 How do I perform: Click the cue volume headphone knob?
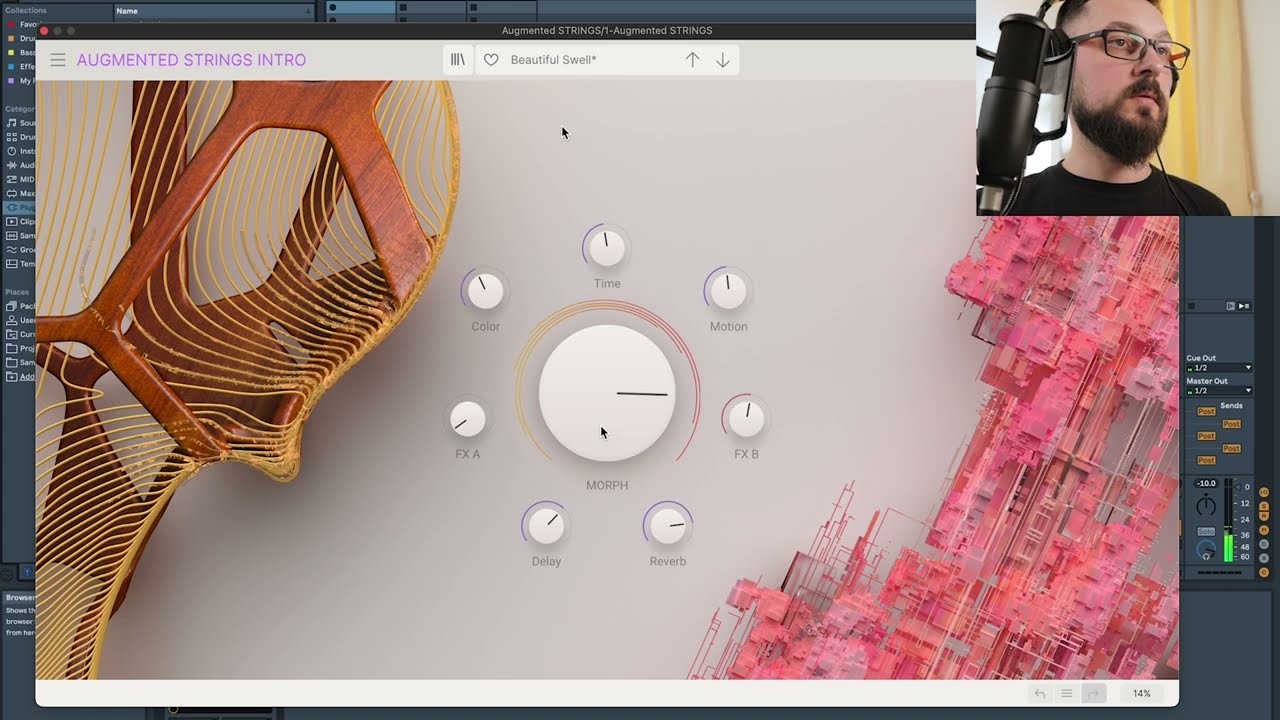(x=1206, y=550)
